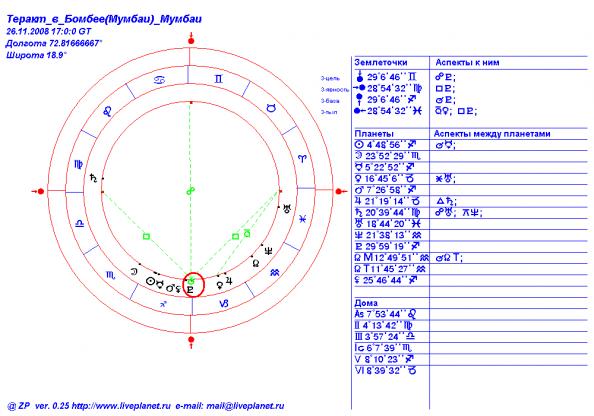Select the Taurus sign on the outer ring

coord(271,108)
